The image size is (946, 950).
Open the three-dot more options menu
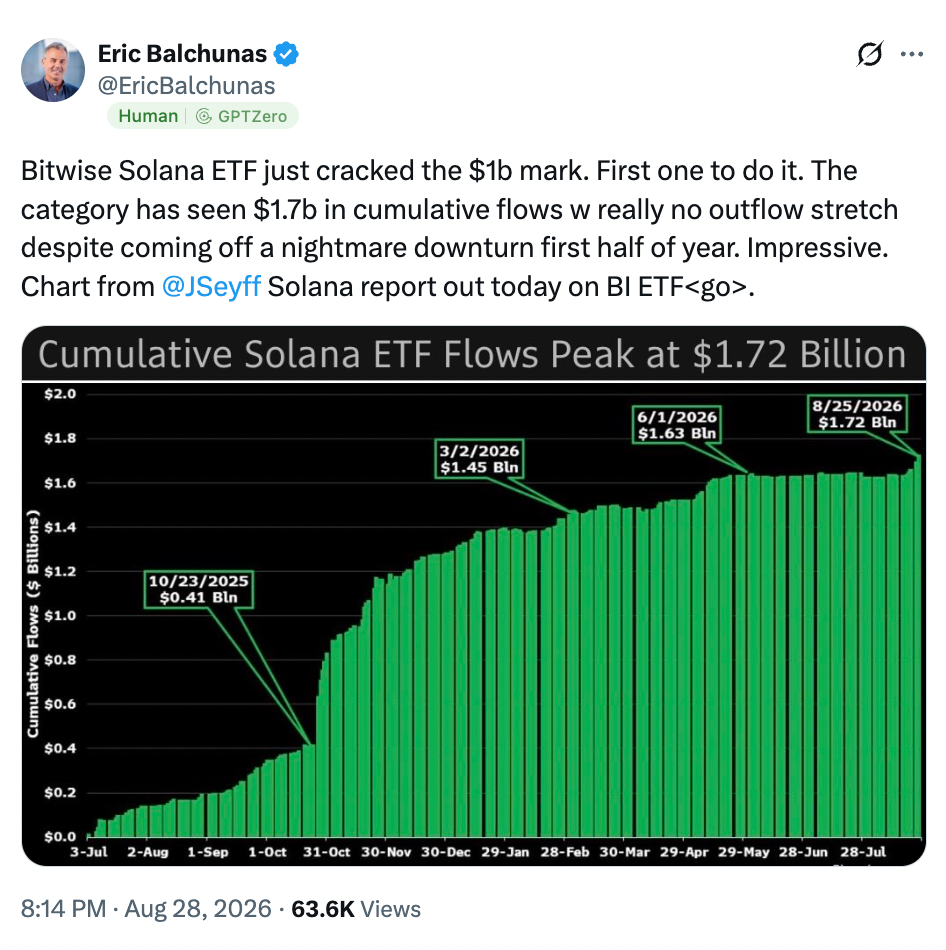(911, 54)
